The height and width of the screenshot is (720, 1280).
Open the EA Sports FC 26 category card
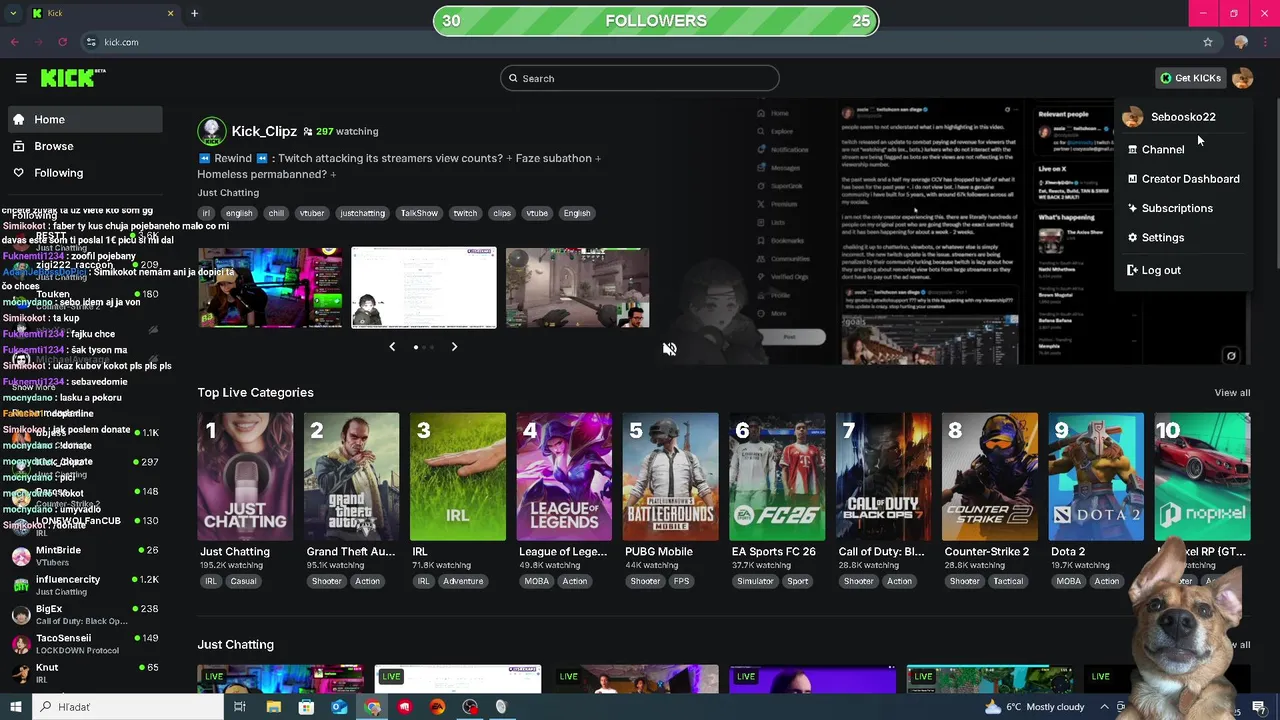coord(777,477)
